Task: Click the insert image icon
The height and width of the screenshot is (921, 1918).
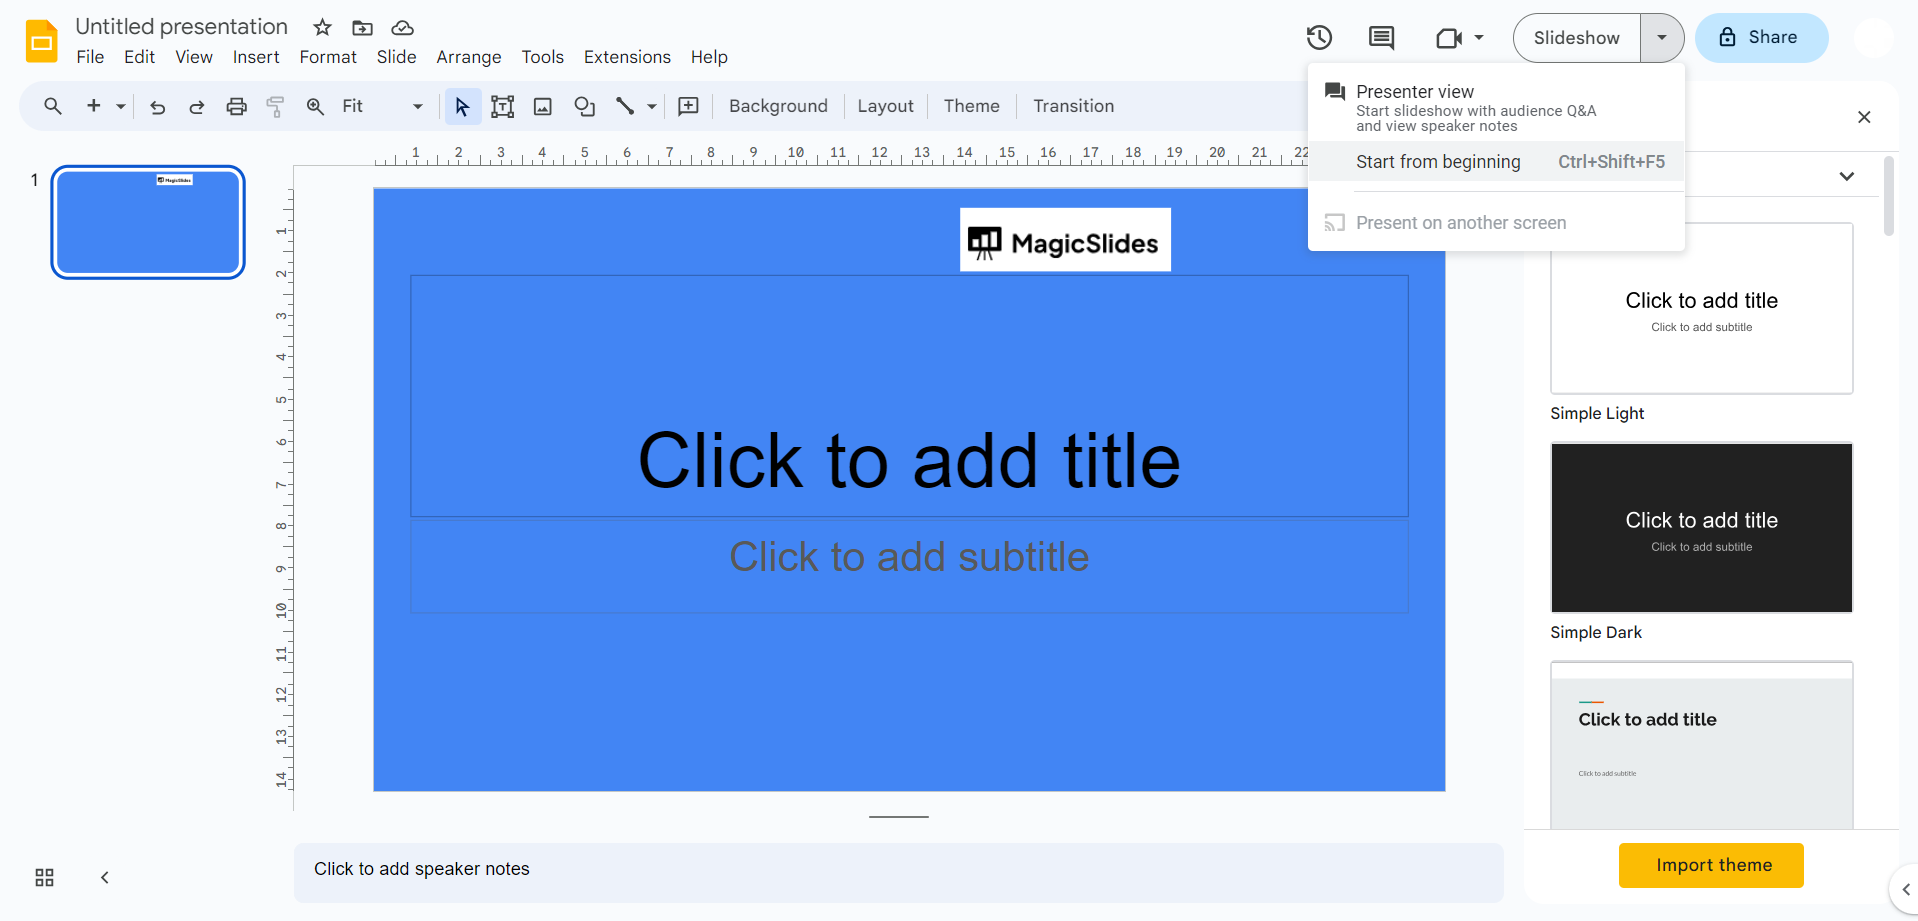Action: point(543,106)
